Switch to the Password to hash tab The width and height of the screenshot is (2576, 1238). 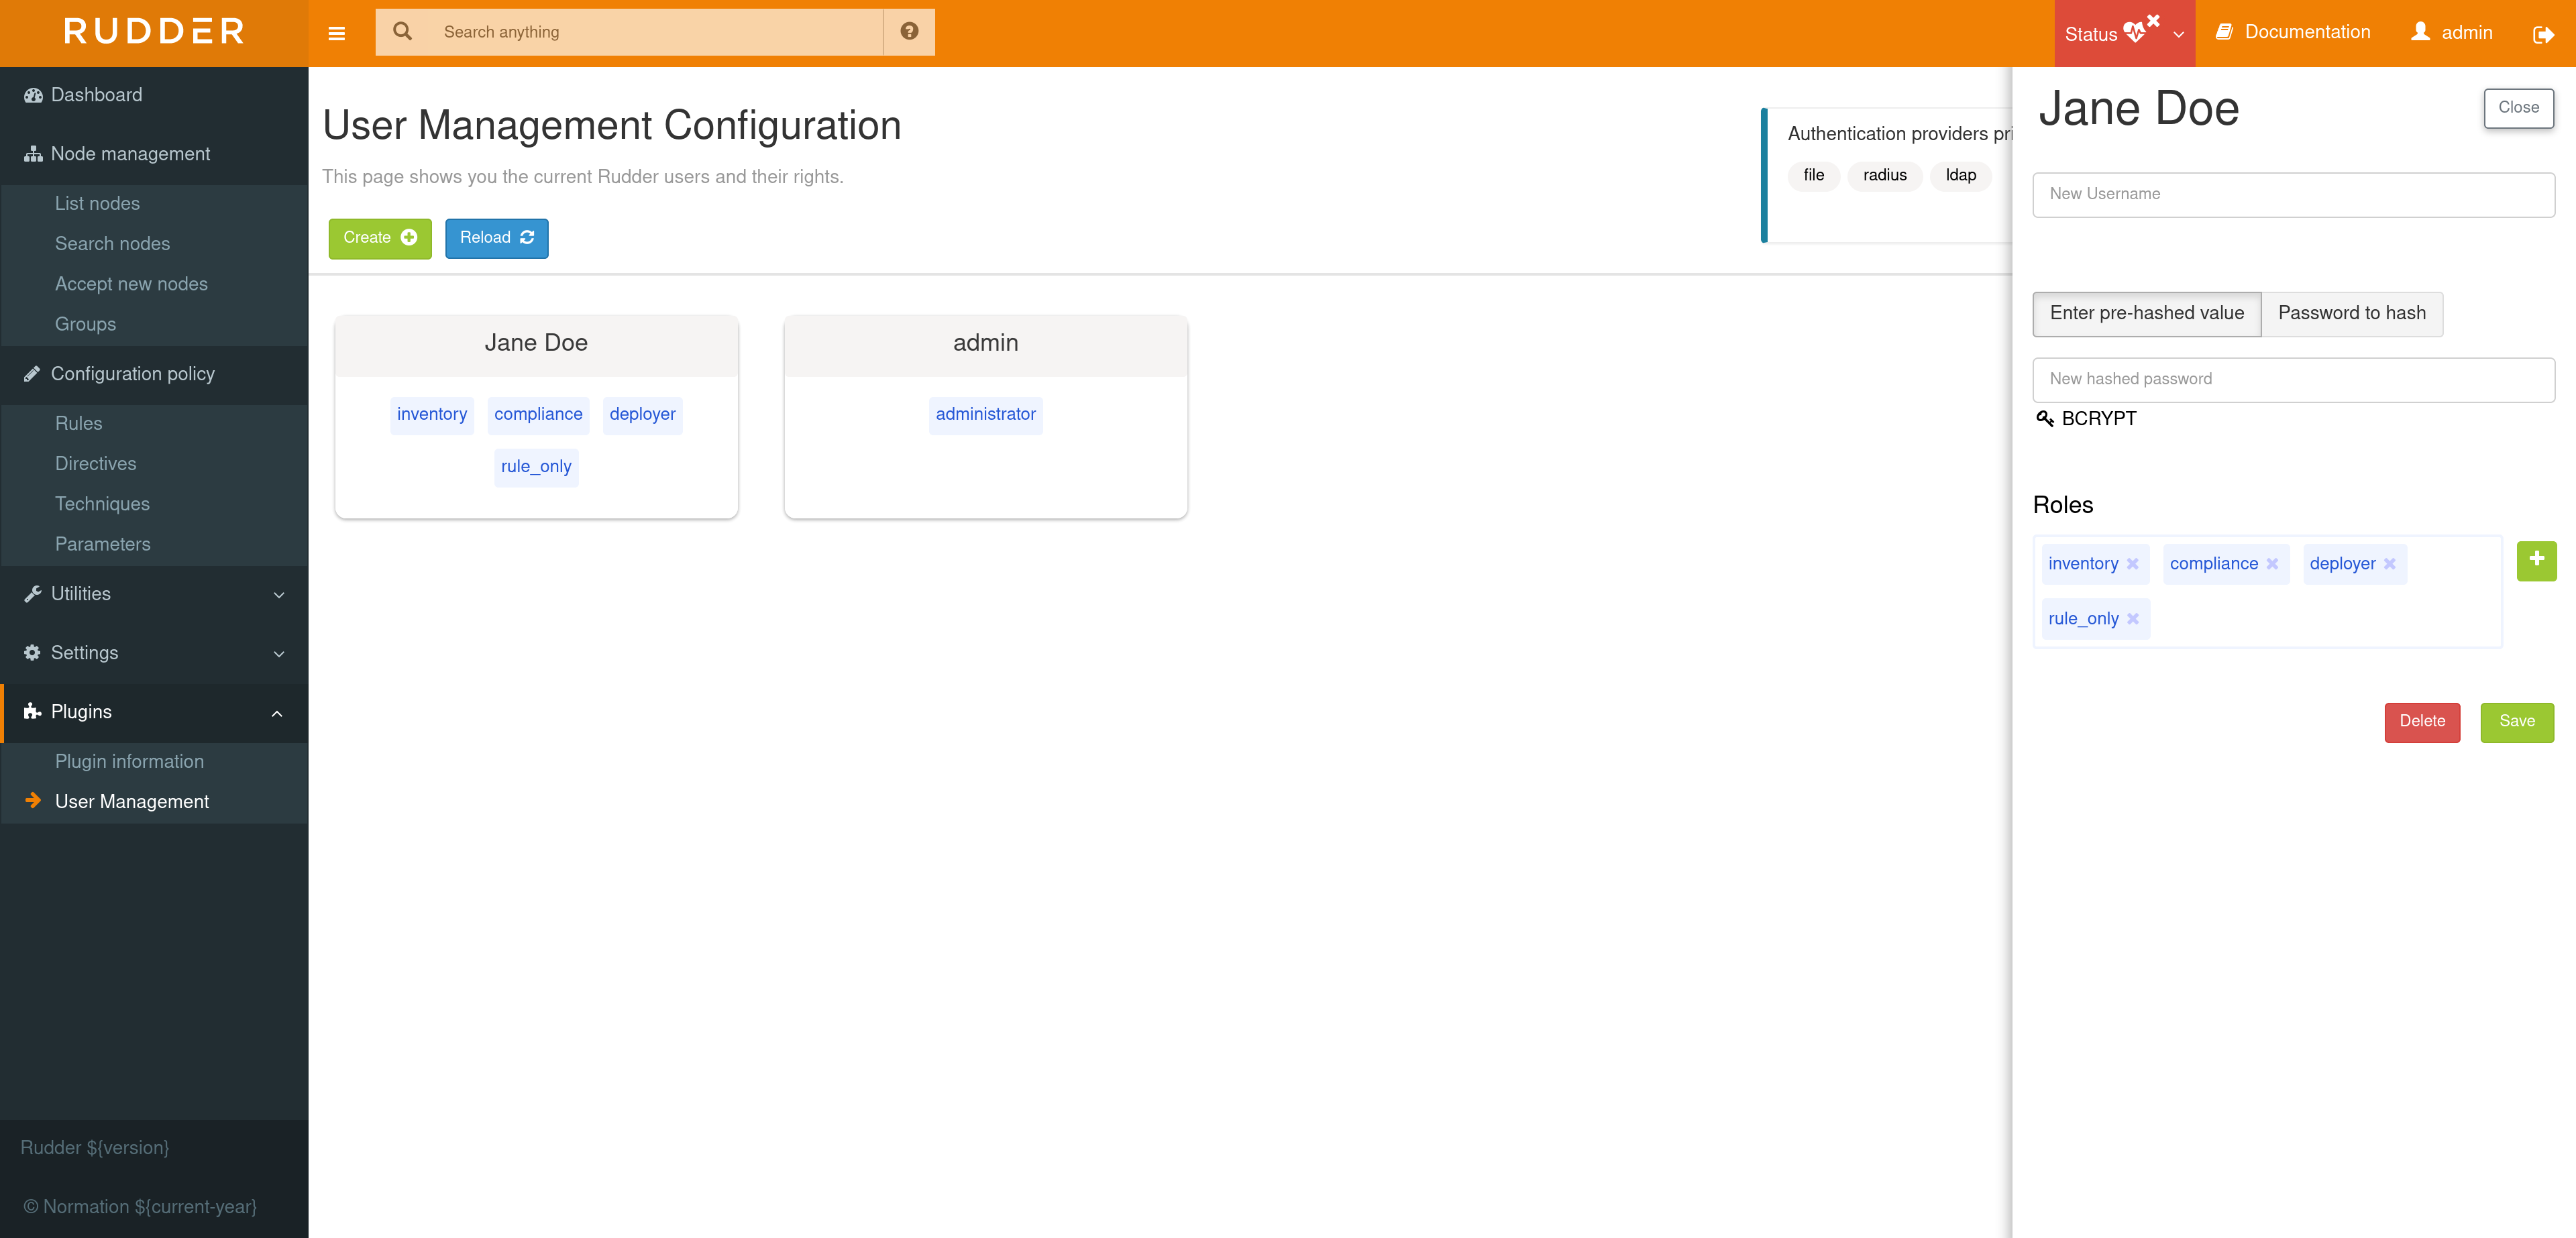[2352, 313]
